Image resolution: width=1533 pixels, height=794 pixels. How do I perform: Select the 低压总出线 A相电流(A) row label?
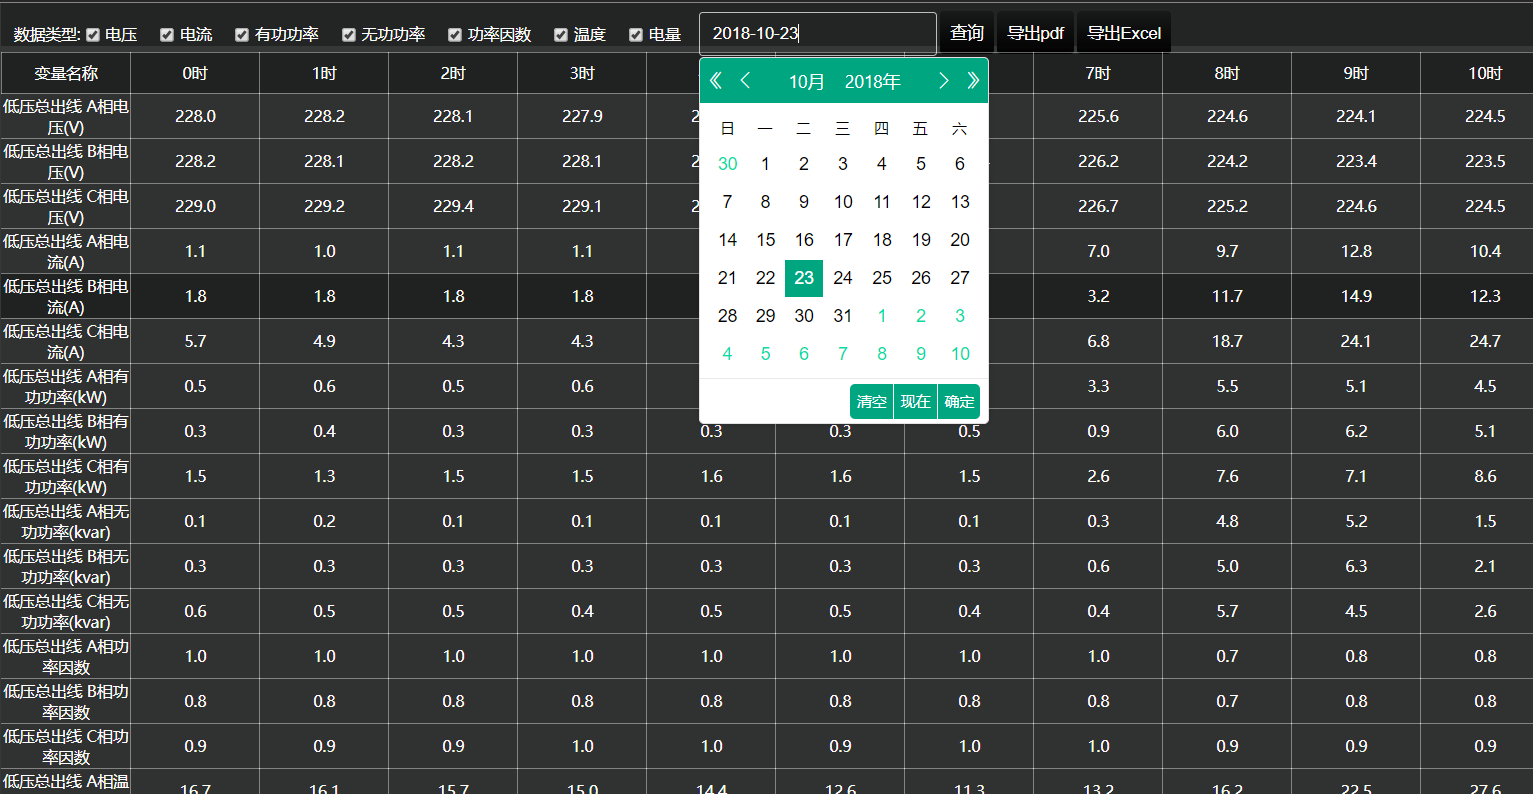tap(66, 251)
